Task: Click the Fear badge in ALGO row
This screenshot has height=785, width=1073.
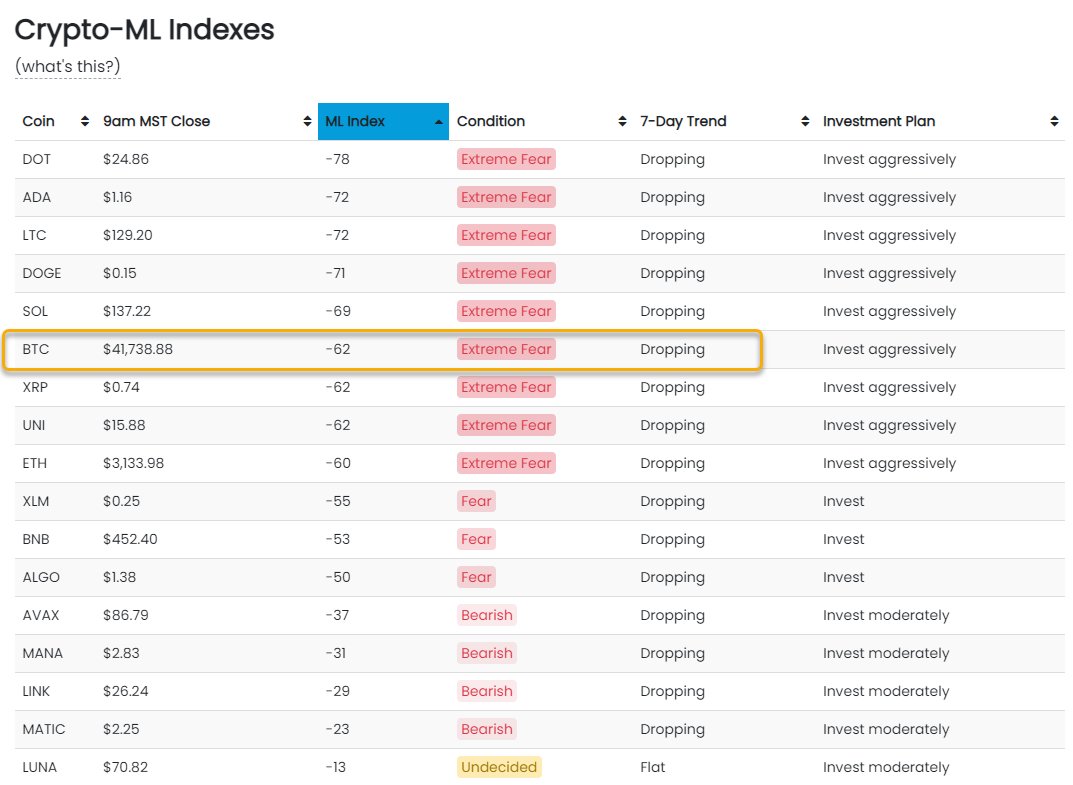Action: coord(476,577)
